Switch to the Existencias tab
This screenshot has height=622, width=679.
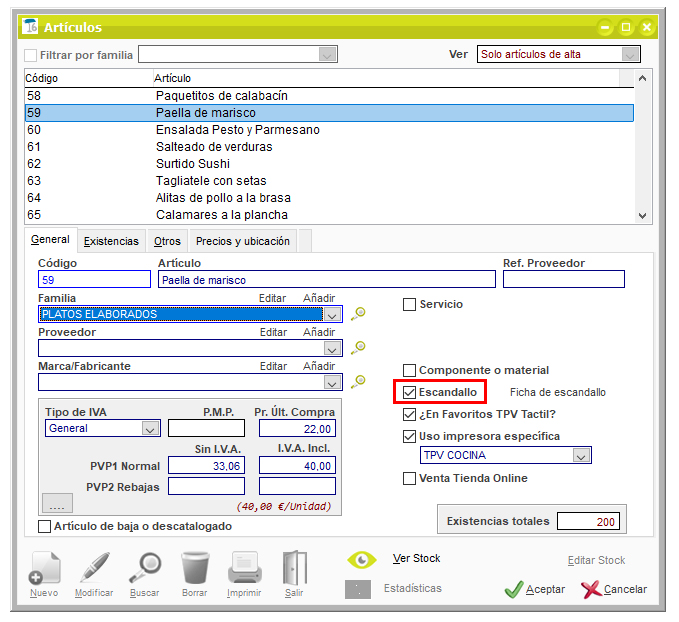[111, 241]
